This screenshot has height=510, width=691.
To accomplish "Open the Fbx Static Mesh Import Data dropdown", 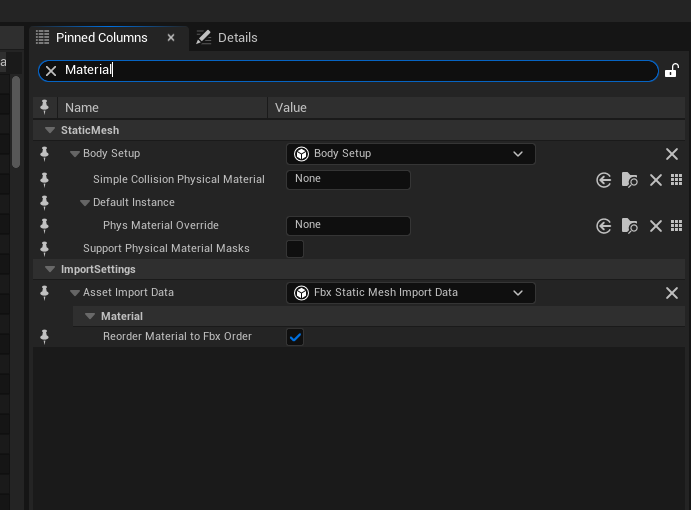I will pyautogui.click(x=410, y=293).
